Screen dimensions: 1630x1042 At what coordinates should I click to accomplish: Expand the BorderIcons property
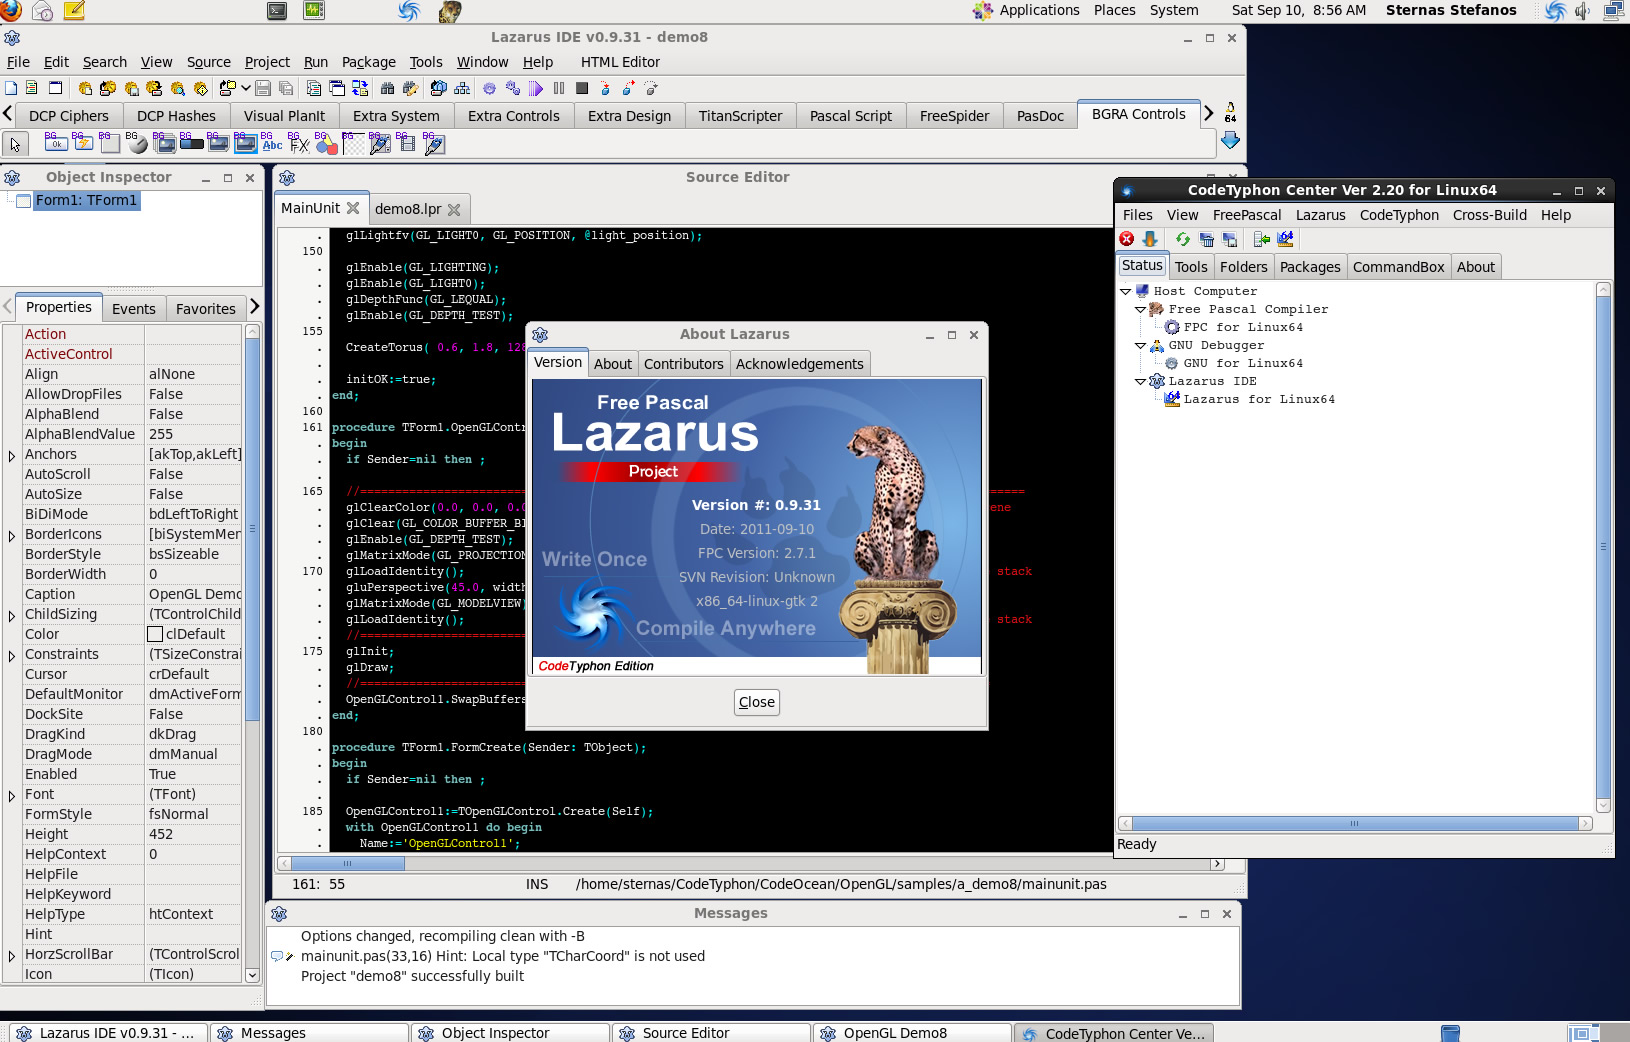click(11, 535)
